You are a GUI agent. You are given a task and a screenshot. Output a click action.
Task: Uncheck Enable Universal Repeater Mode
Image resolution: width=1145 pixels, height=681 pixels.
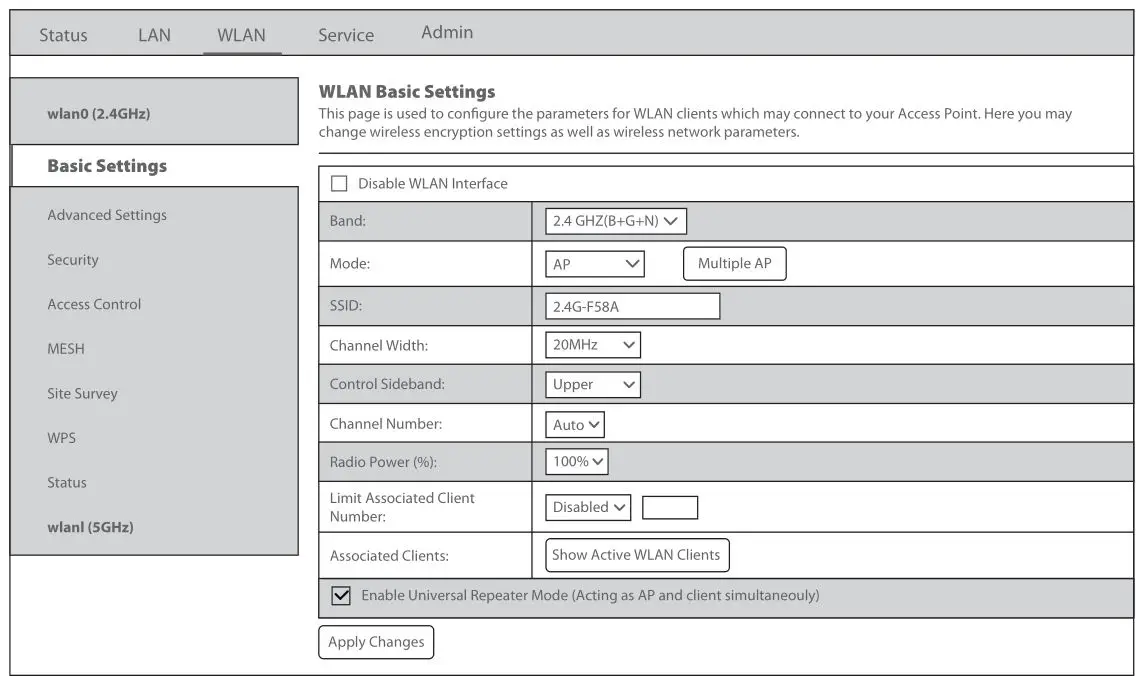pos(339,595)
